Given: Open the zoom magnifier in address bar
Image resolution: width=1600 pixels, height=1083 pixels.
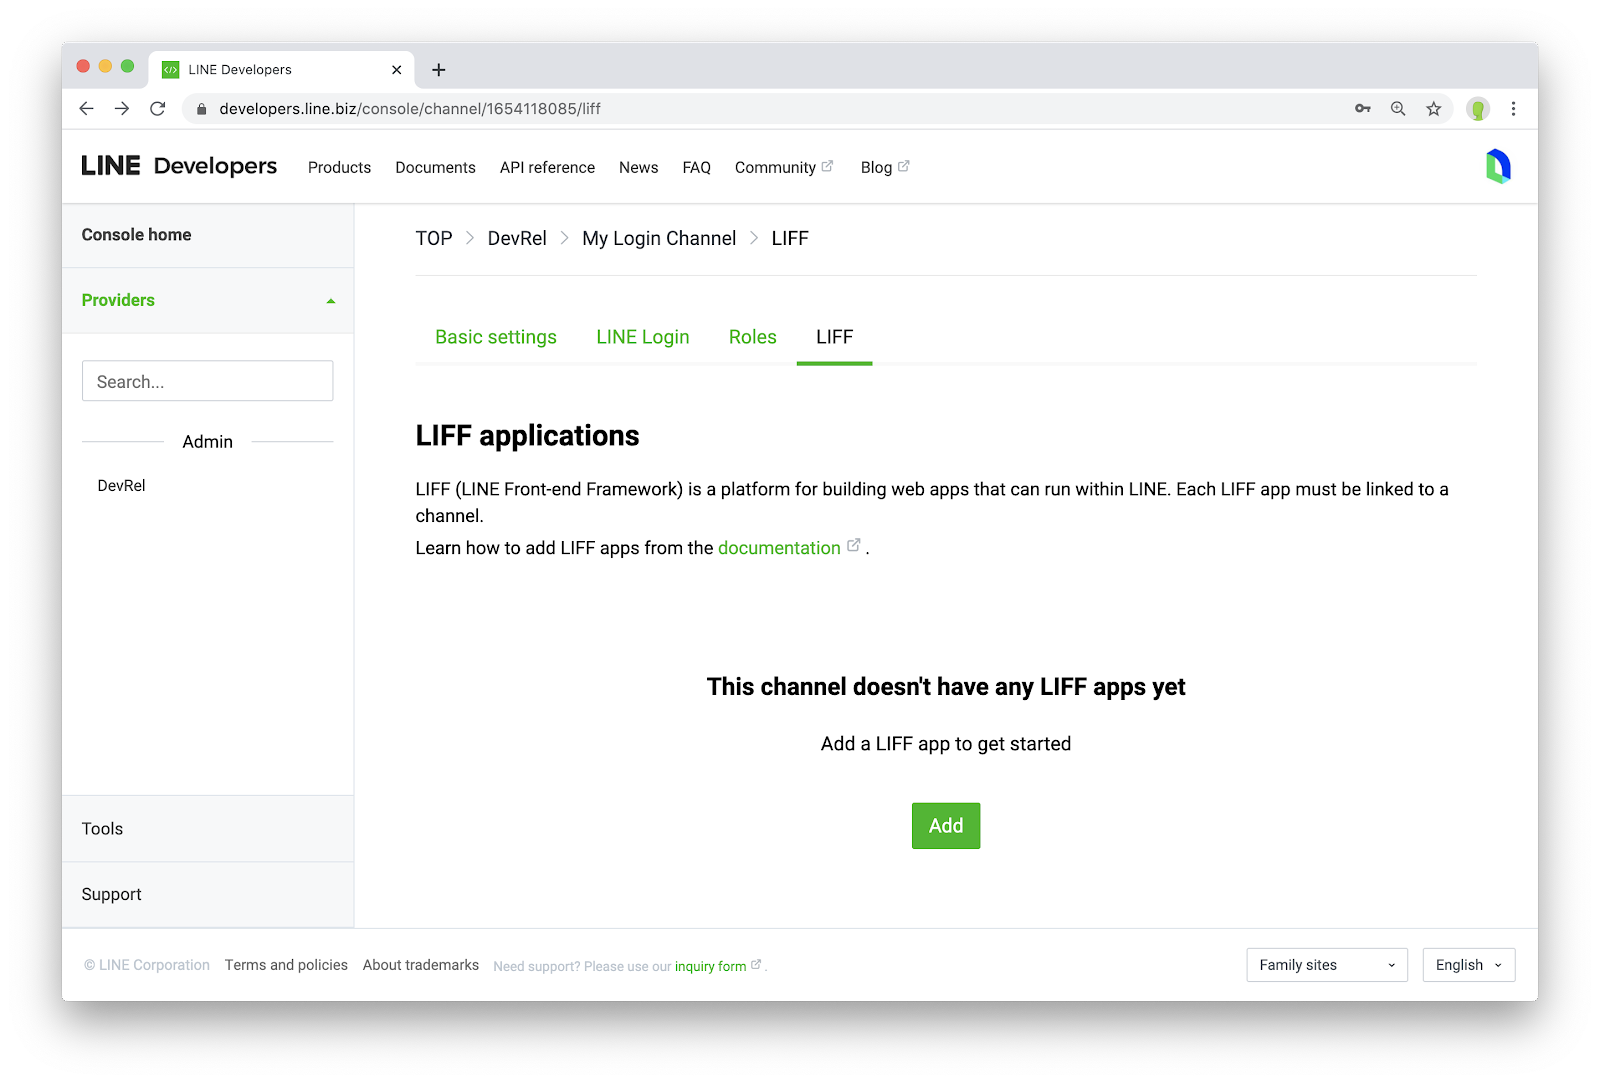Looking at the screenshot, I should 1398,109.
